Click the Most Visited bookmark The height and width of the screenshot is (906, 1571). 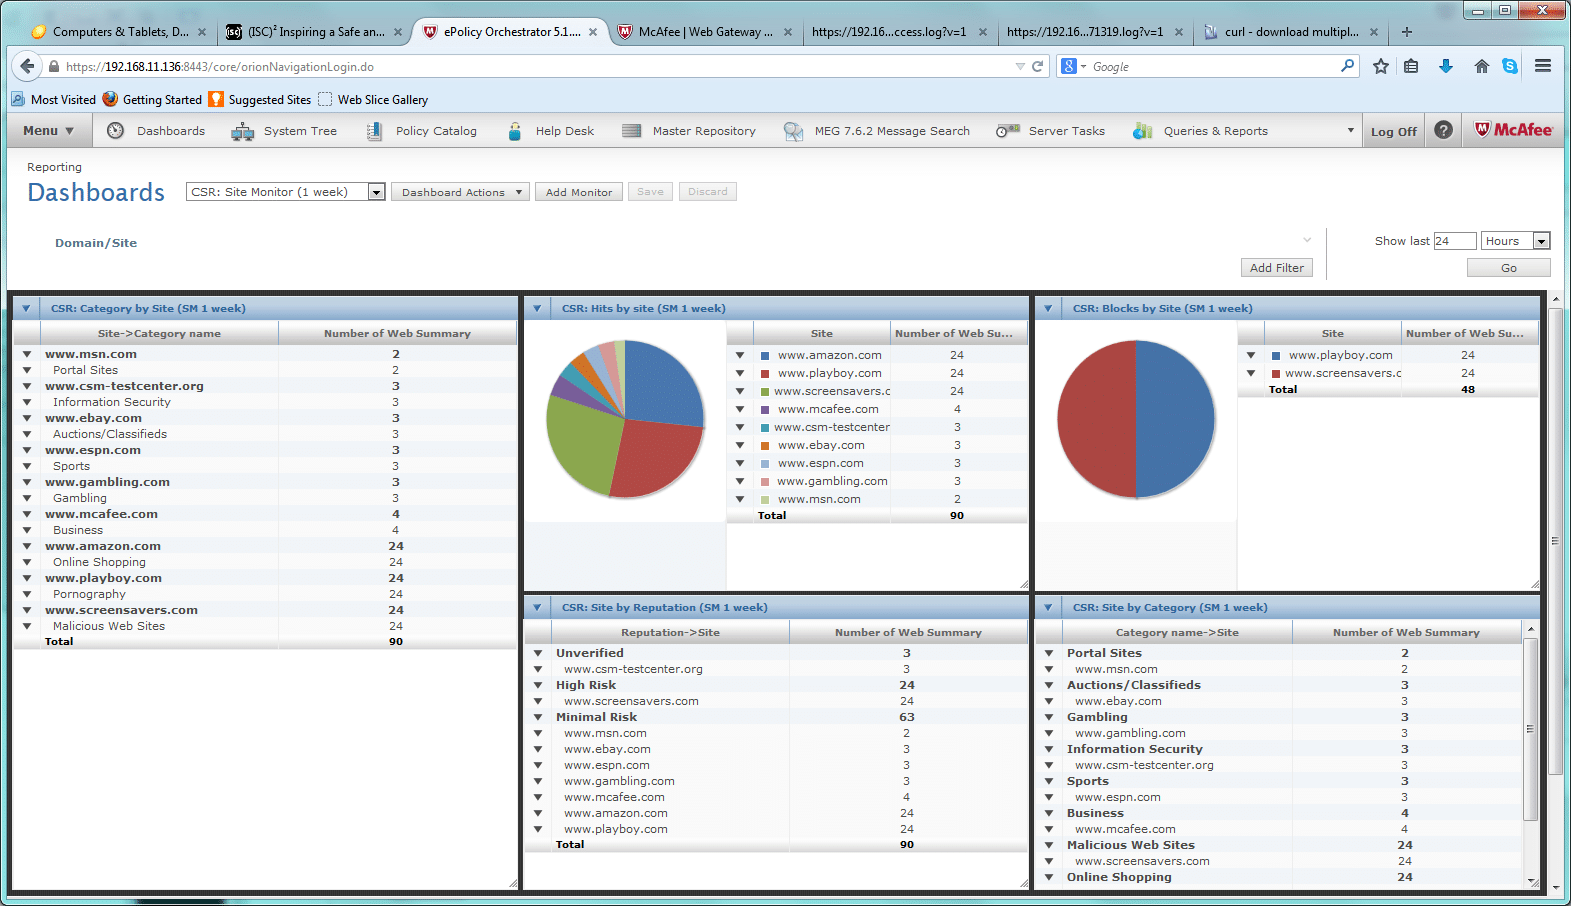point(54,100)
